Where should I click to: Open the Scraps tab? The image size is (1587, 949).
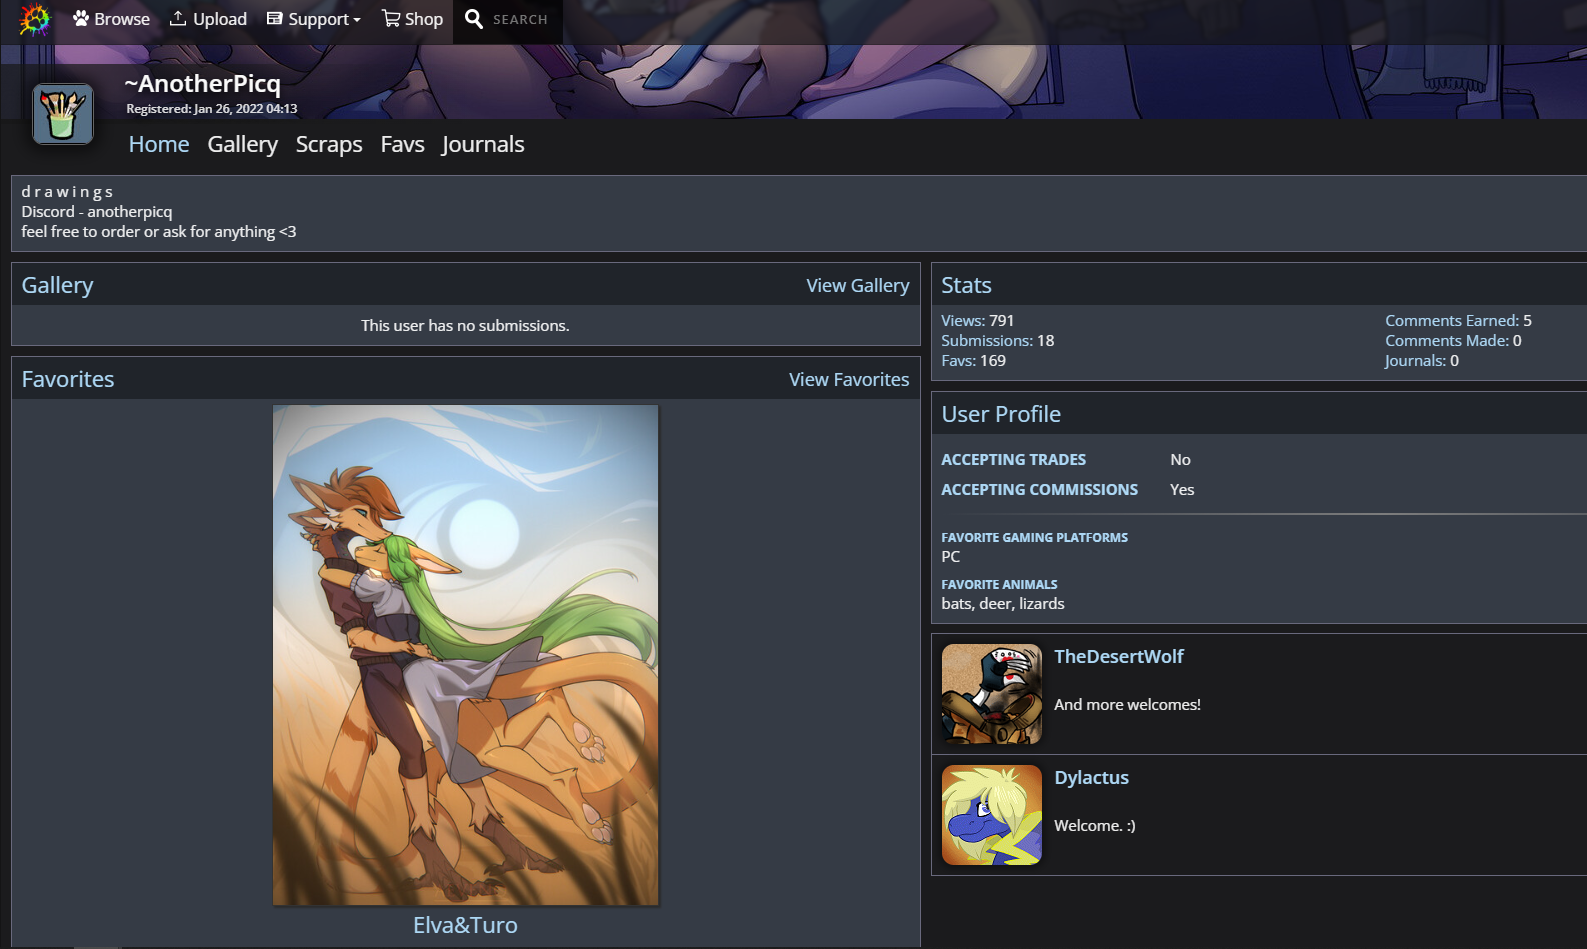[x=329, y=144]
